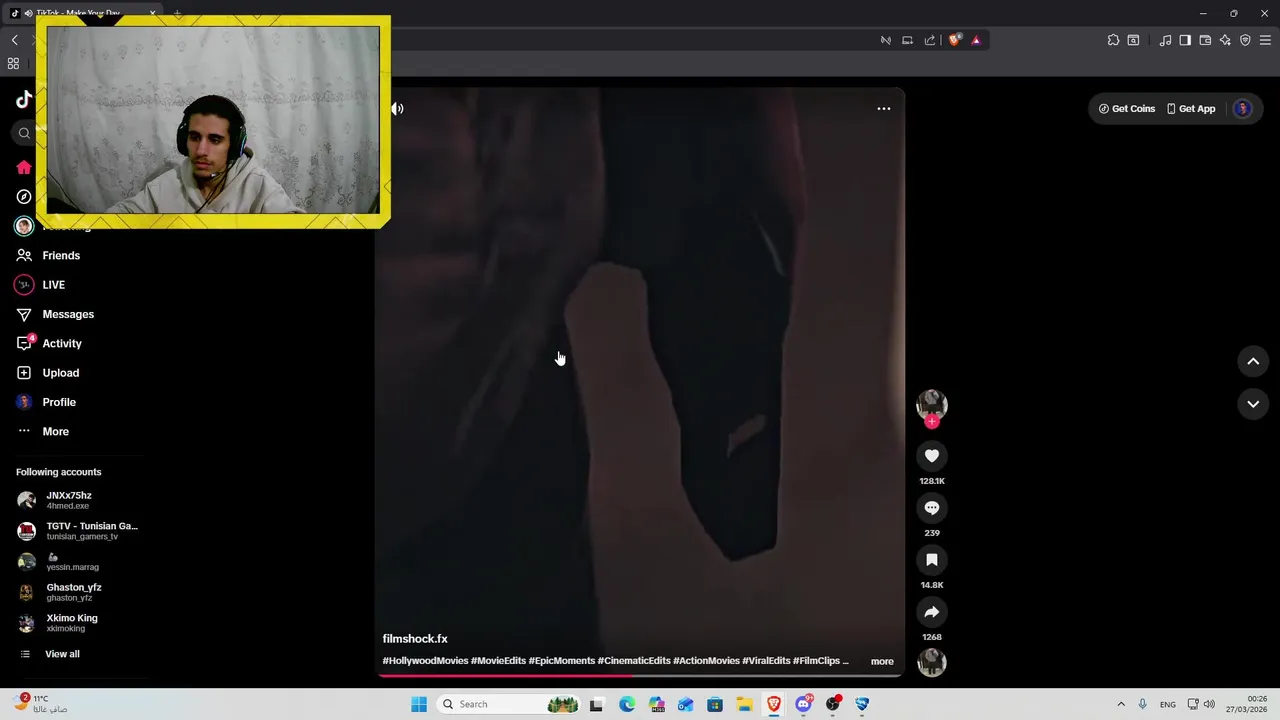Screen dimensions: 1280x720
Task: Open the profile avatar next to Get App
Action: (x=1243, y=108)
